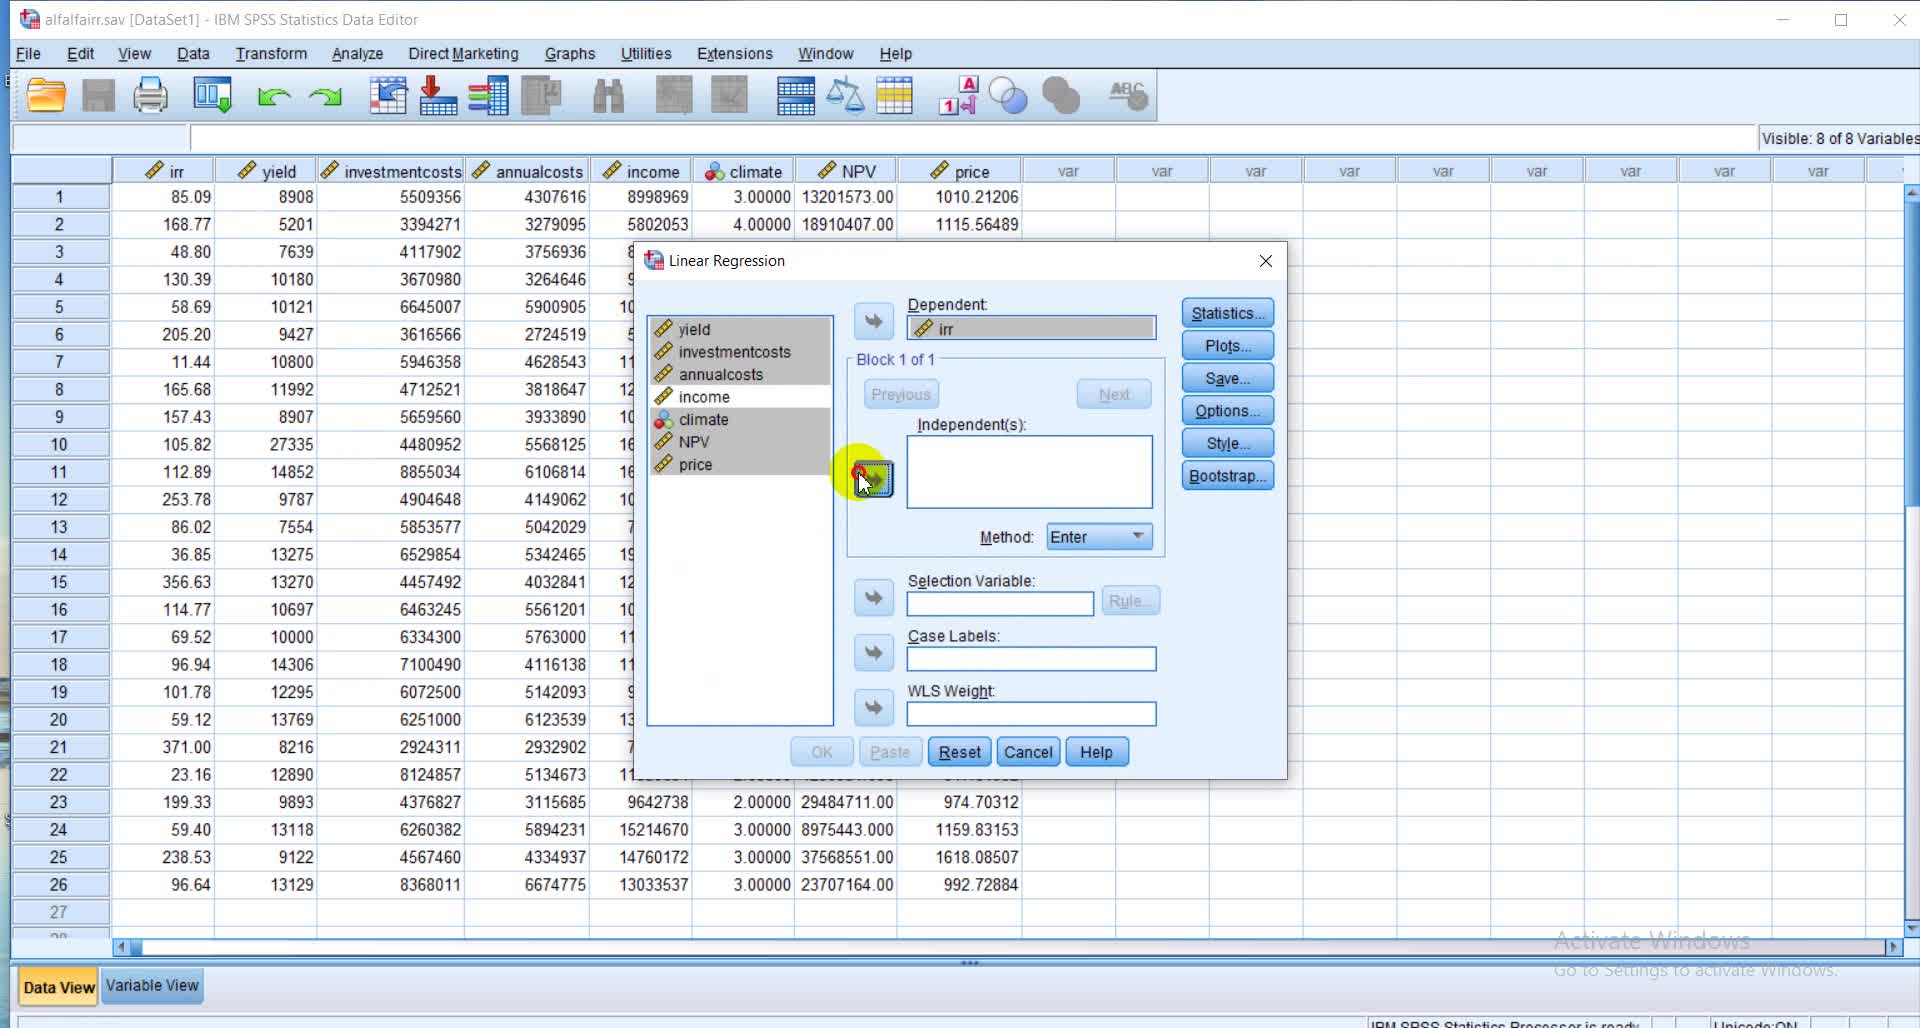Open the Analyze menu
The image size is (1920, 1028).
(357, 54)
